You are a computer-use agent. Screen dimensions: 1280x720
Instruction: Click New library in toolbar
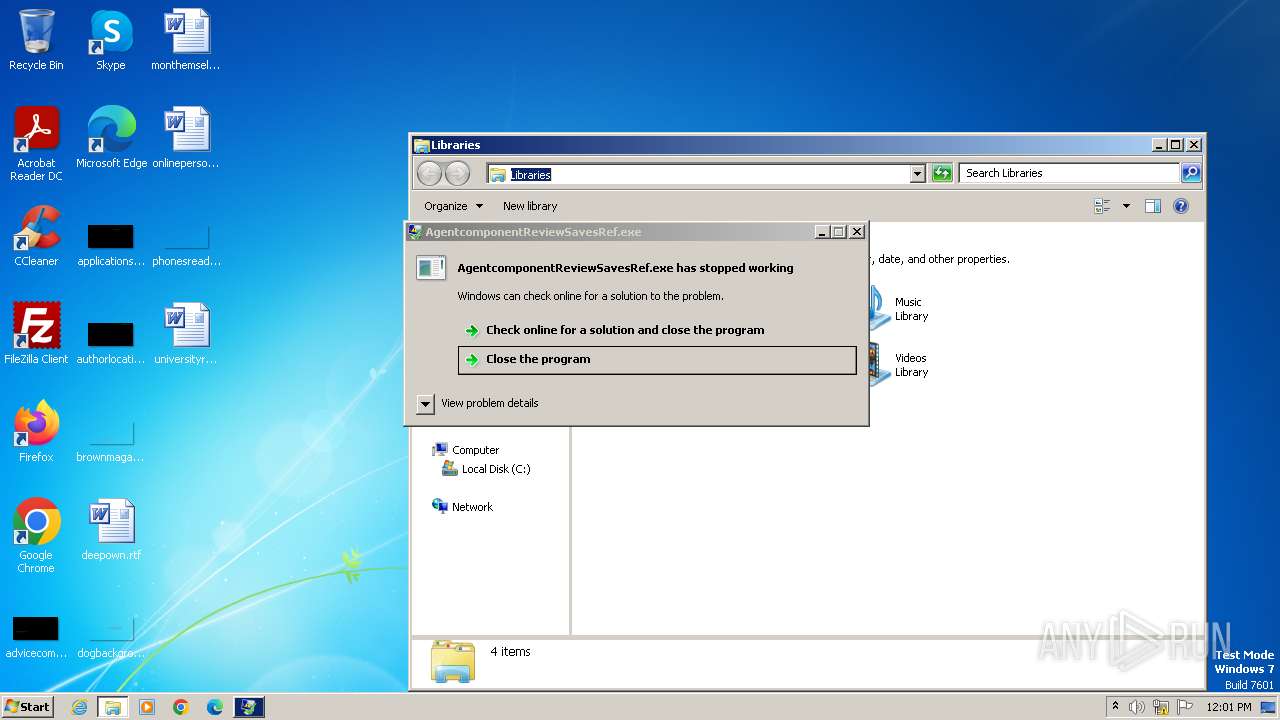point(530,206)
